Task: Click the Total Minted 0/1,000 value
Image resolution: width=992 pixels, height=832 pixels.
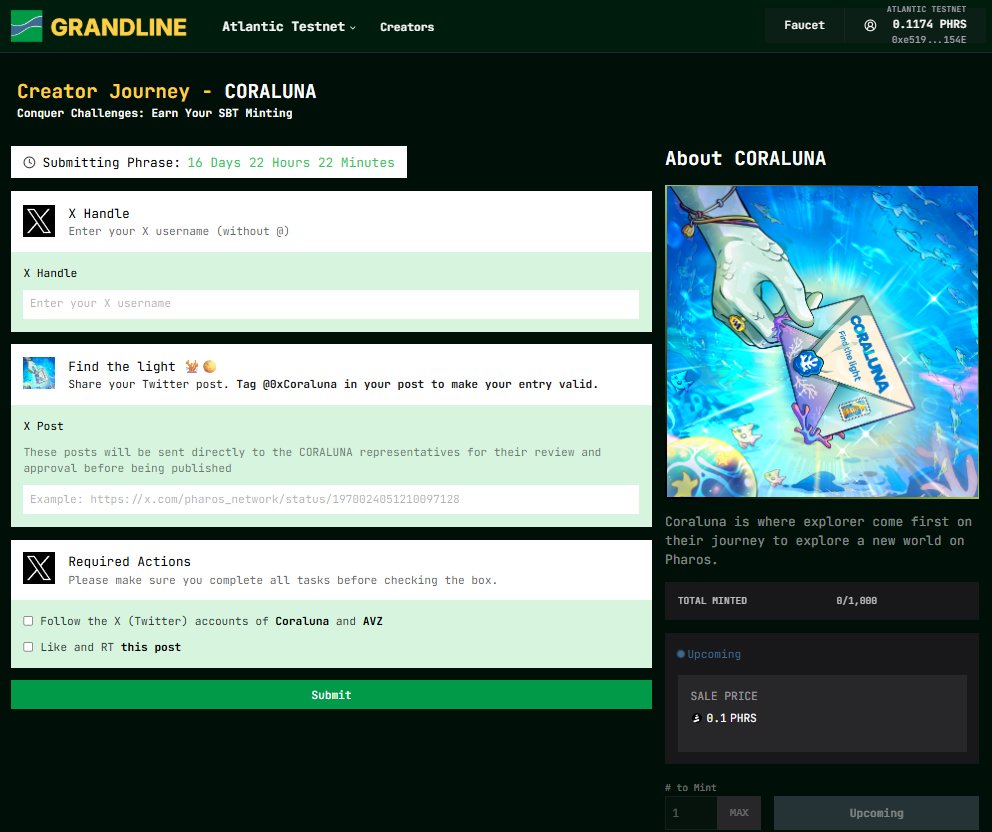Action: tap(857, 600)
